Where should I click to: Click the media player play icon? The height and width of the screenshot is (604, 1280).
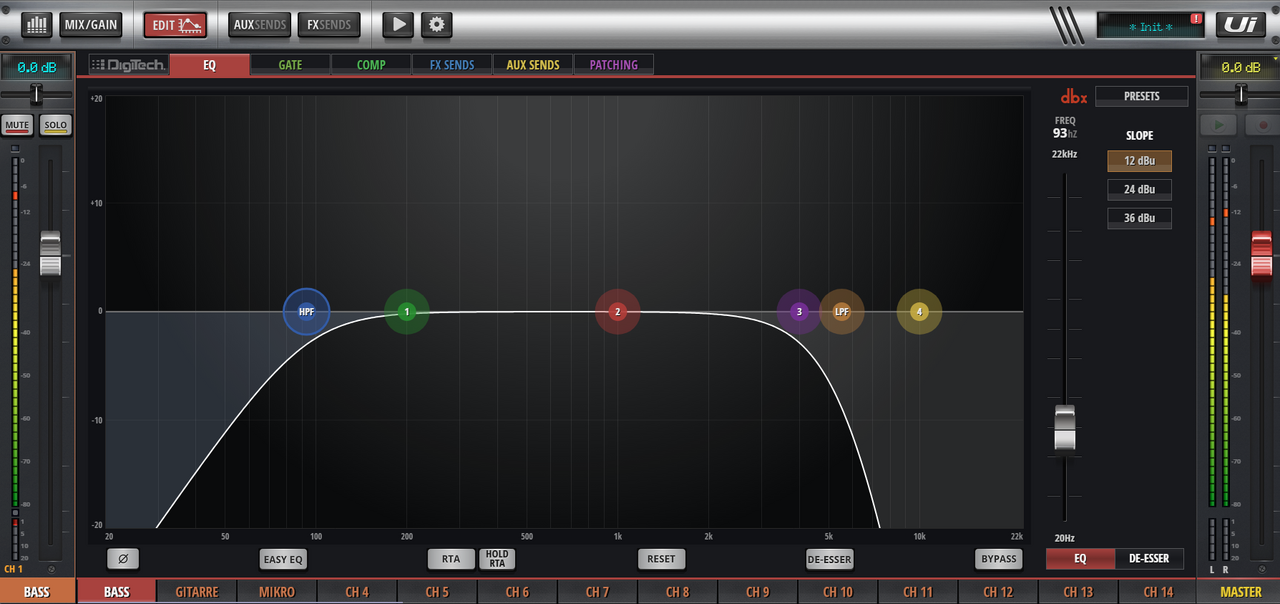coord(397,24)
